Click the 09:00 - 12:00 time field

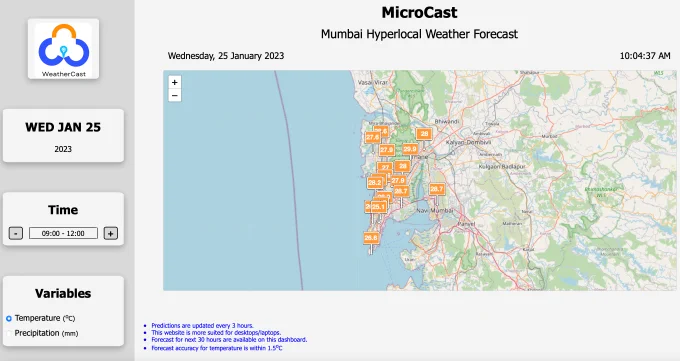click(x=63, y=233)
